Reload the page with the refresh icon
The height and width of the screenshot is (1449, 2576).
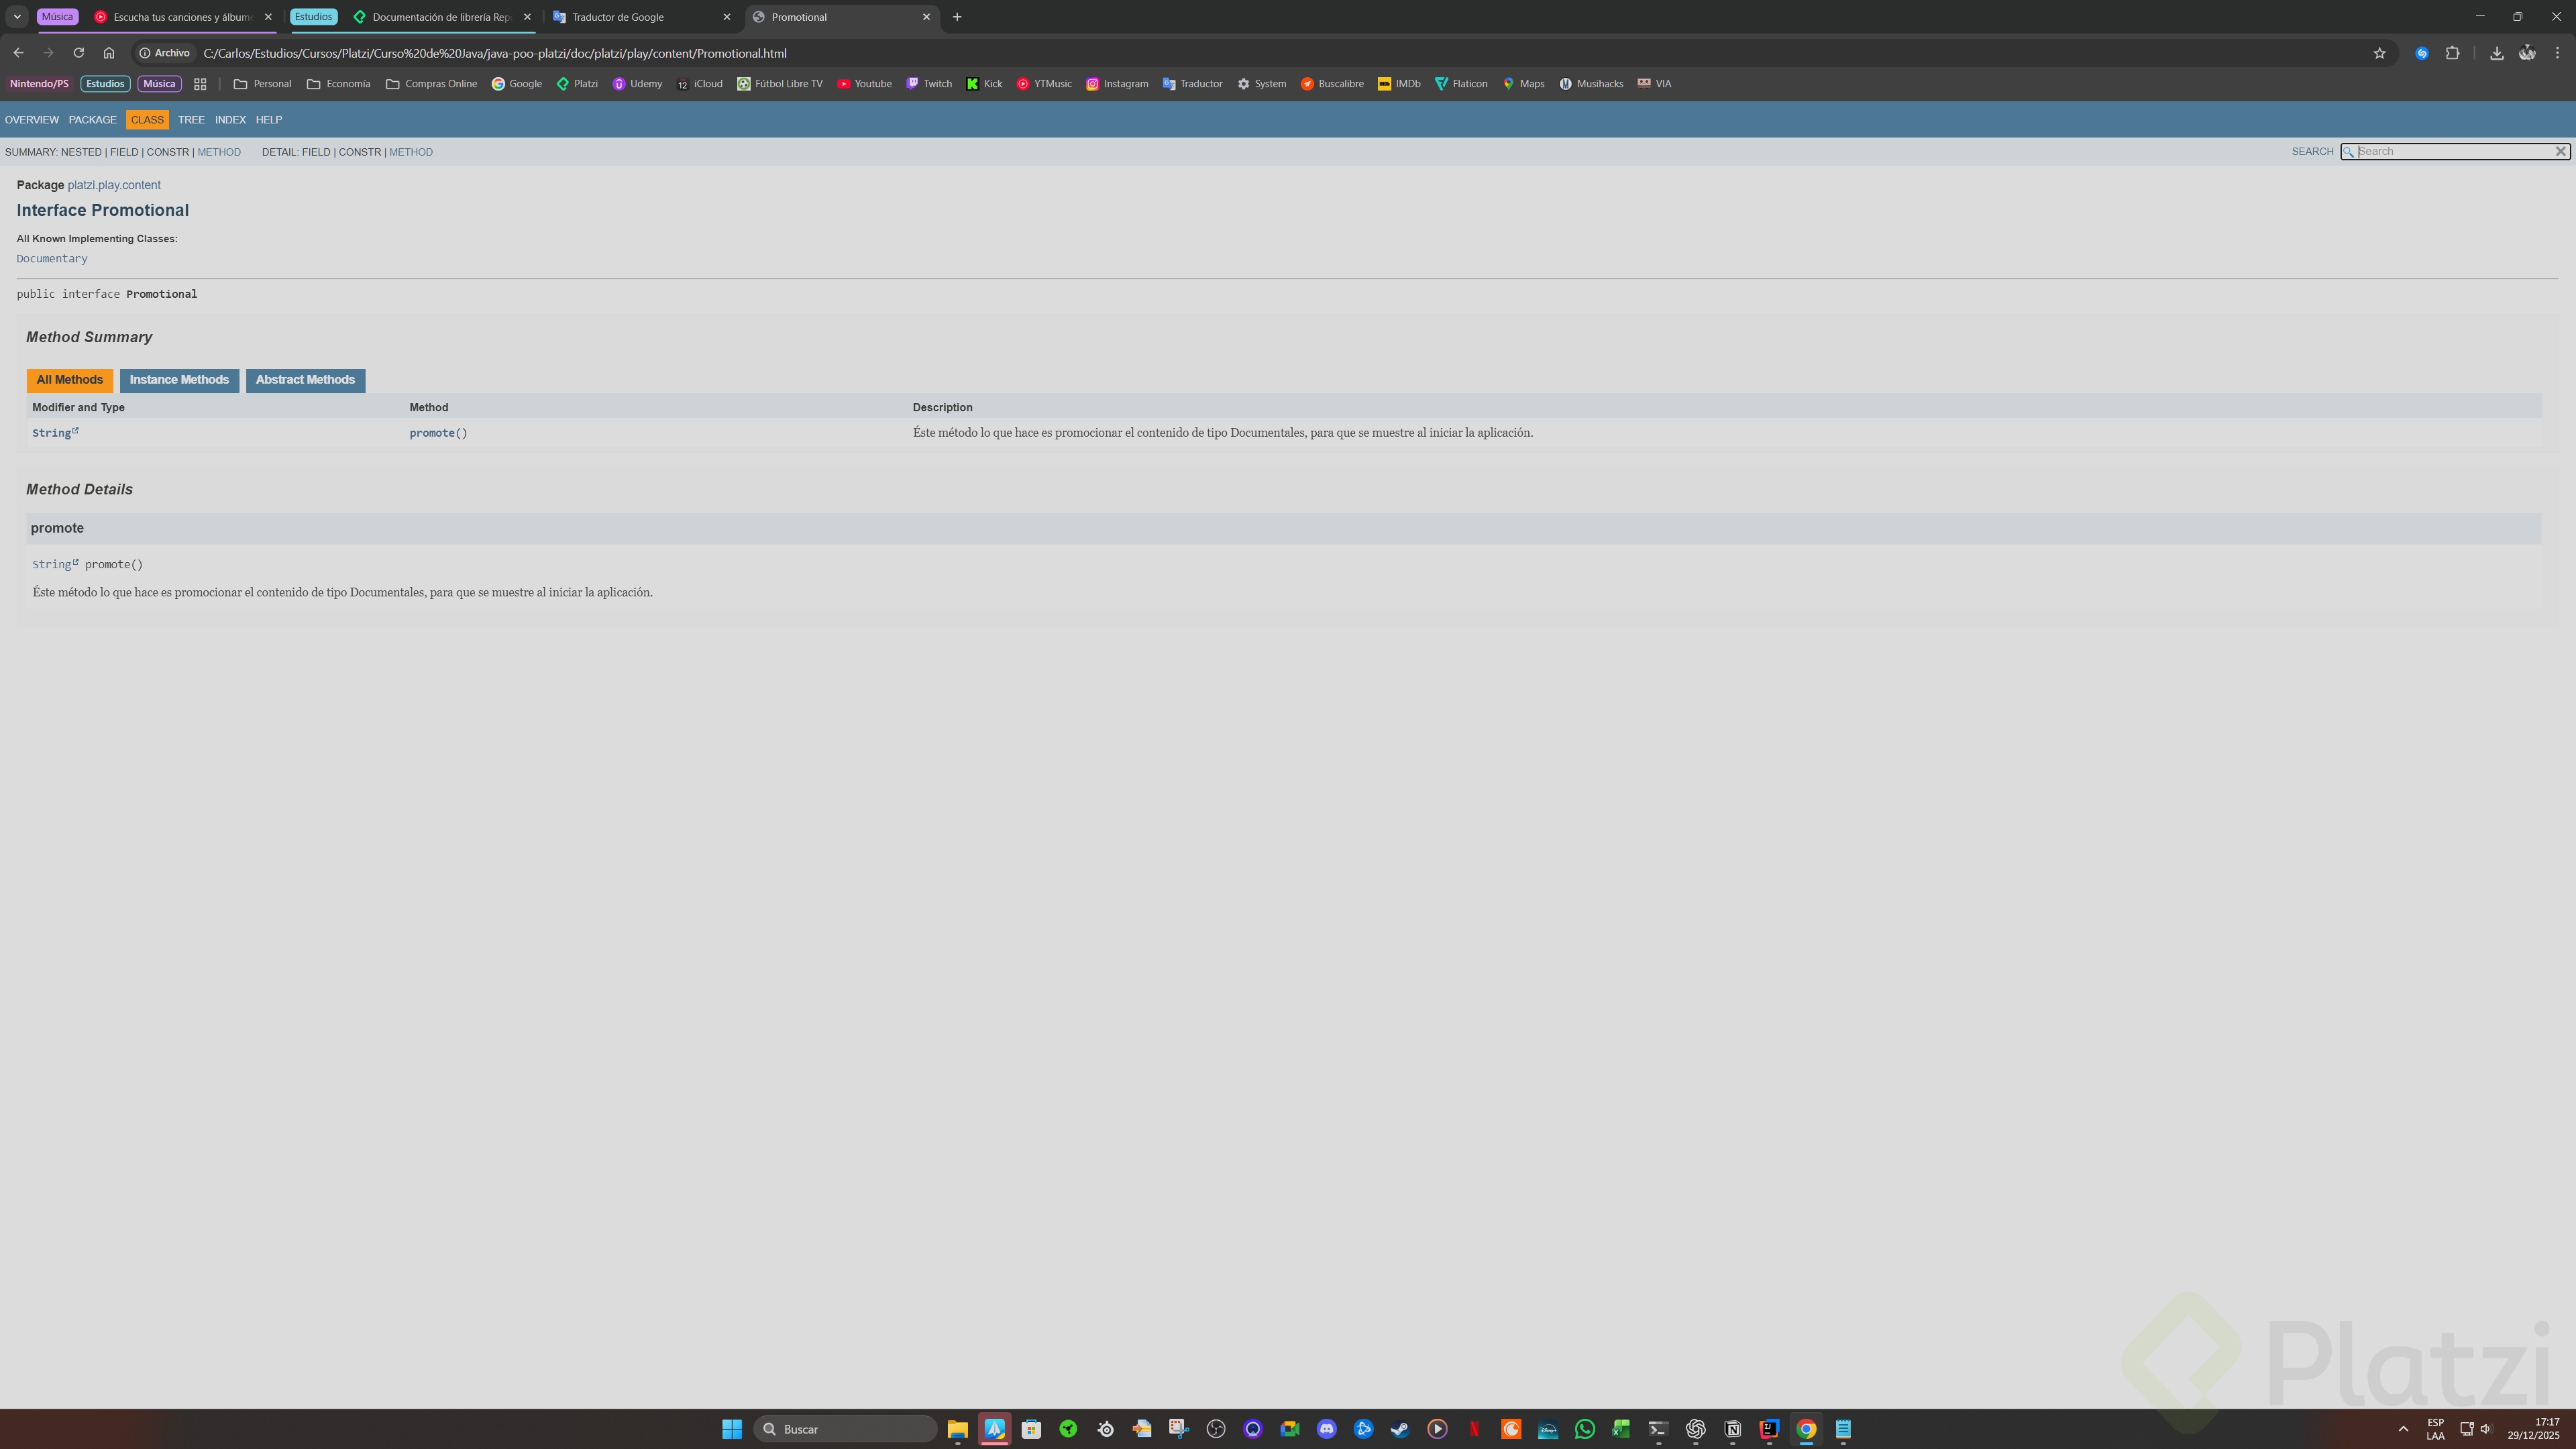pos(78,53)
